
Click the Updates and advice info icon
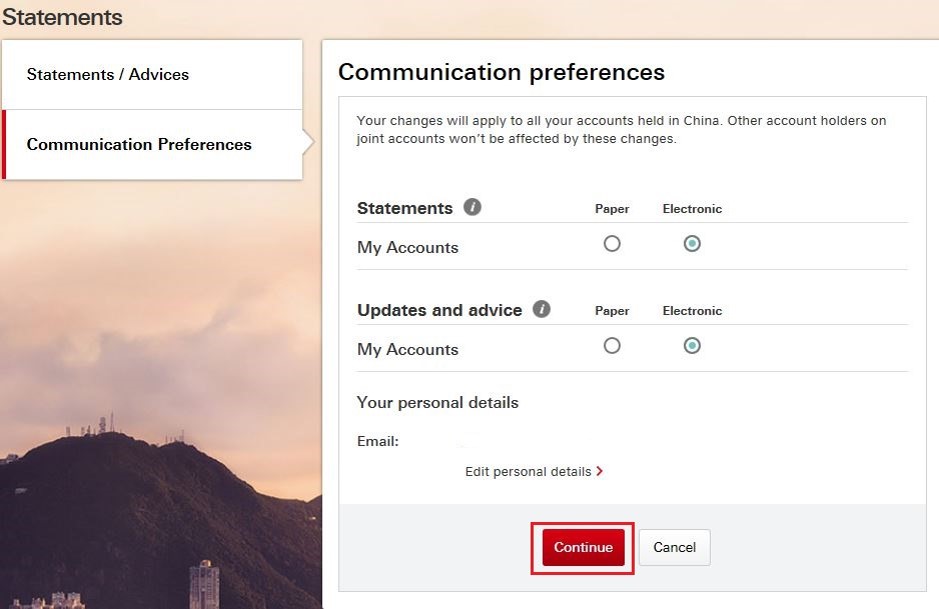(x=541, y=309)
